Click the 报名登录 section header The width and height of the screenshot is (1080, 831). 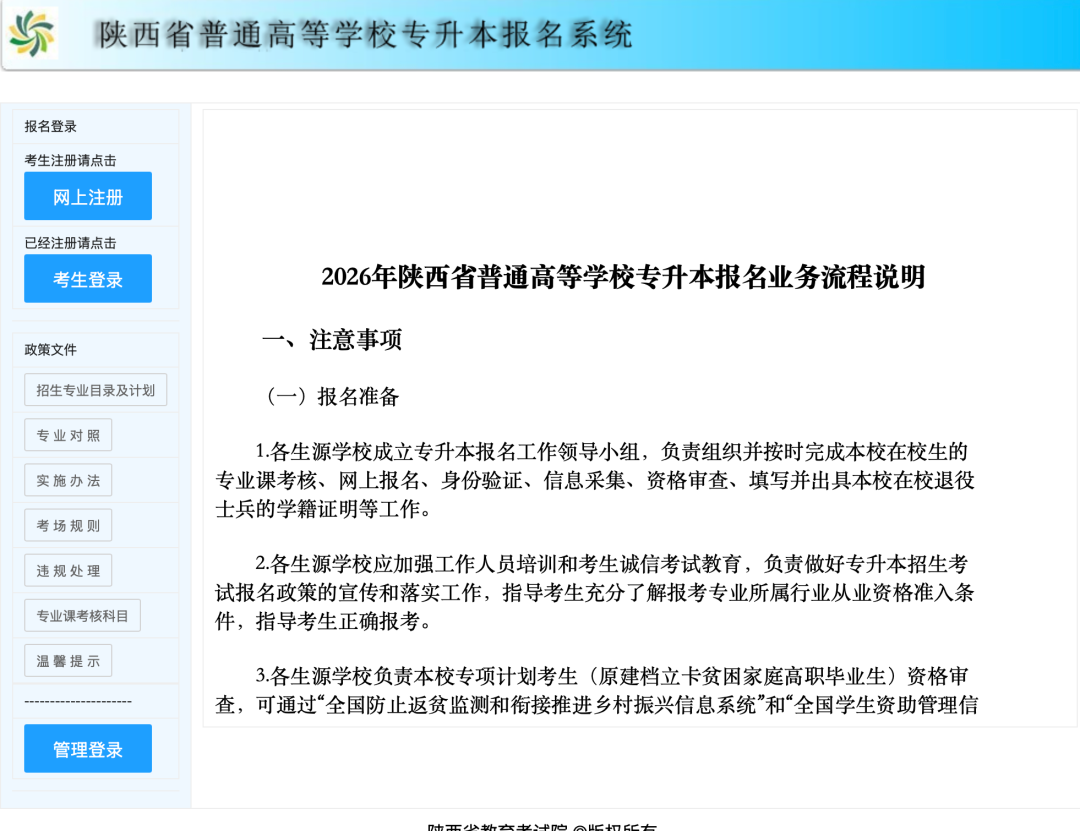51,126
